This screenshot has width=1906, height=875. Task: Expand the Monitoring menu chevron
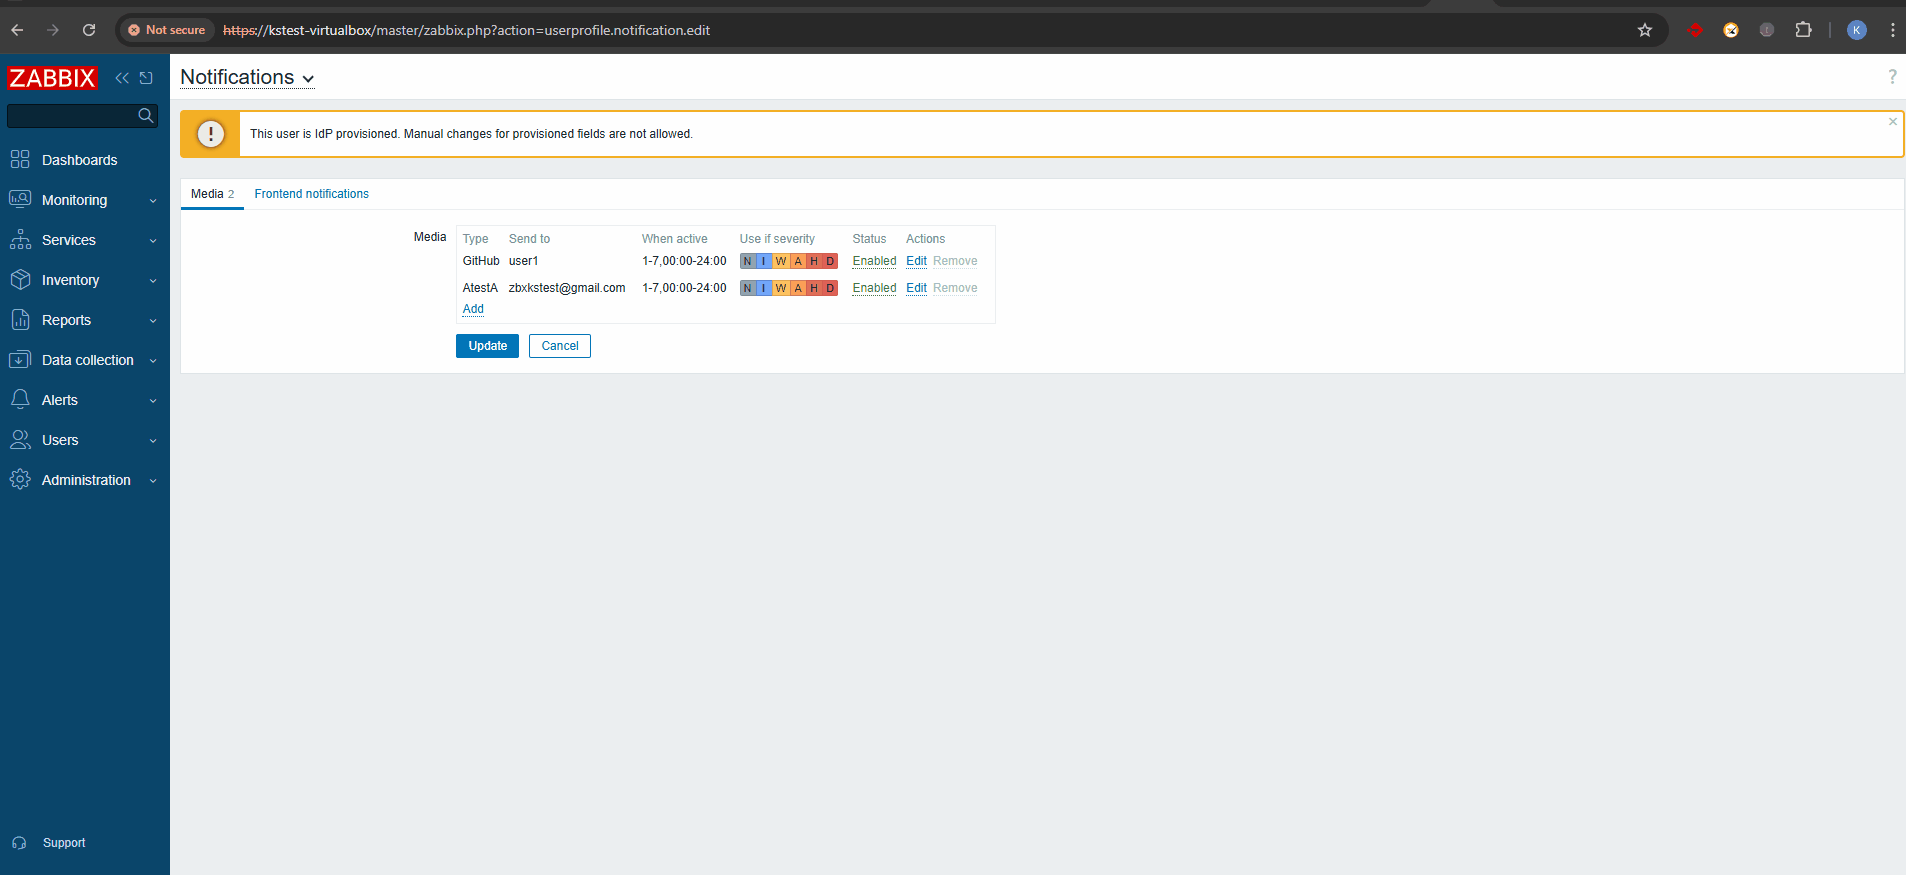coord(153,200)
